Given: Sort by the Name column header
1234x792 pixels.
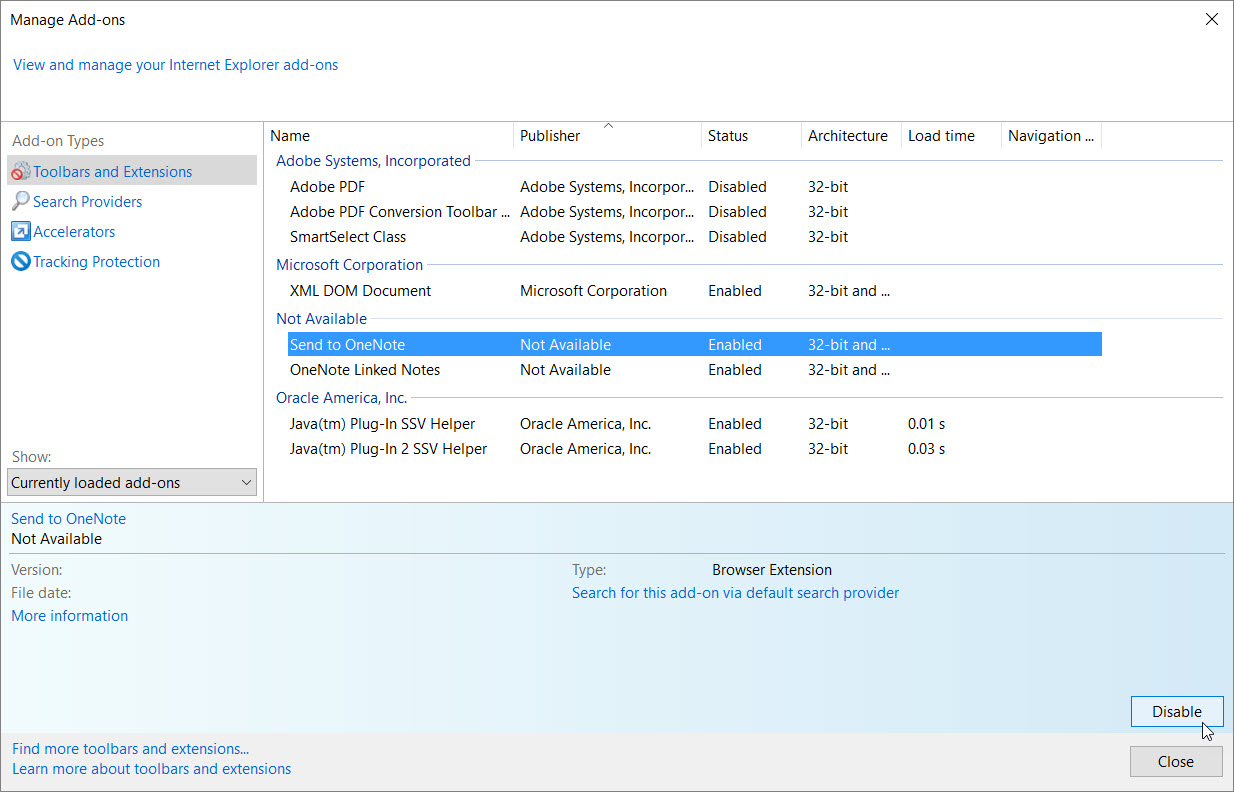Looking at the screenshot, I should click(389, 136).
